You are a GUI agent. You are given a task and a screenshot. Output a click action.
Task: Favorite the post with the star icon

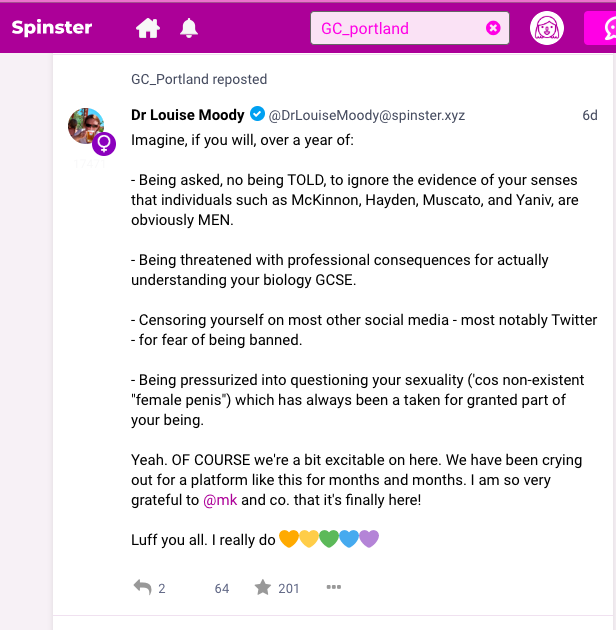click(x=263, y=587)
